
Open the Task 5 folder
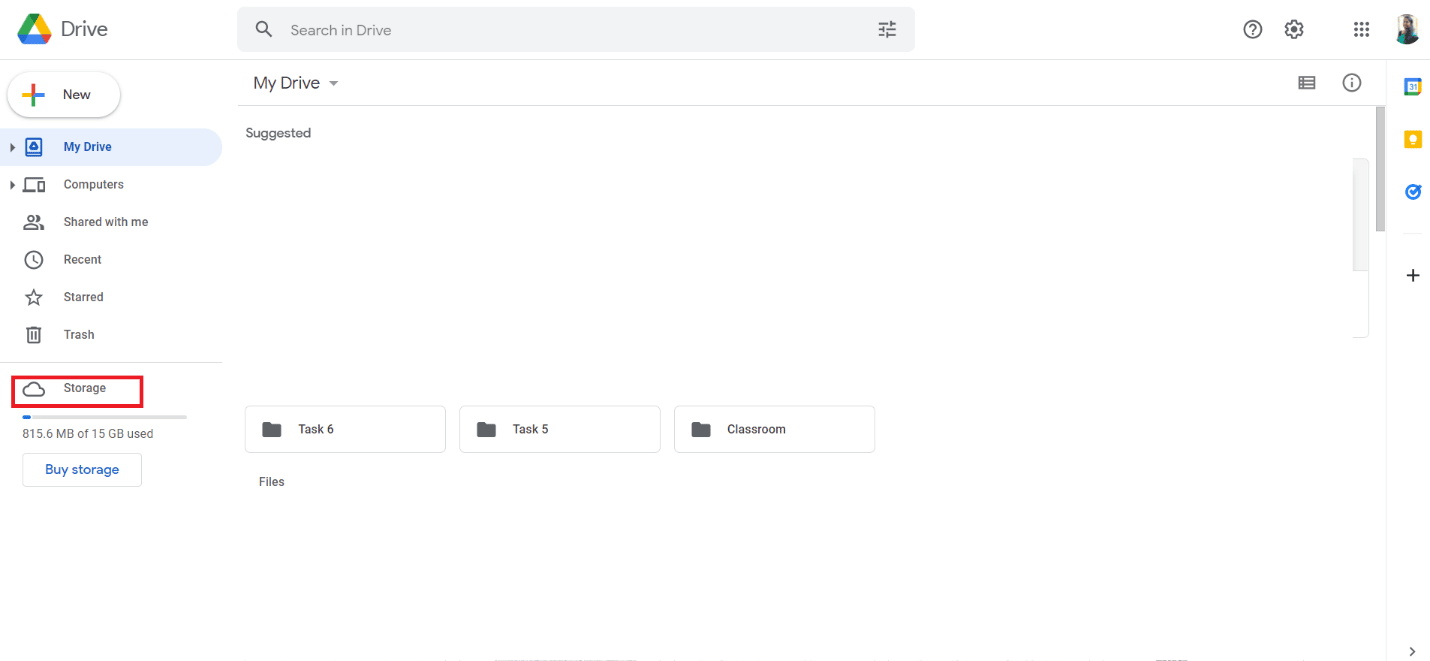coord(560,429)
